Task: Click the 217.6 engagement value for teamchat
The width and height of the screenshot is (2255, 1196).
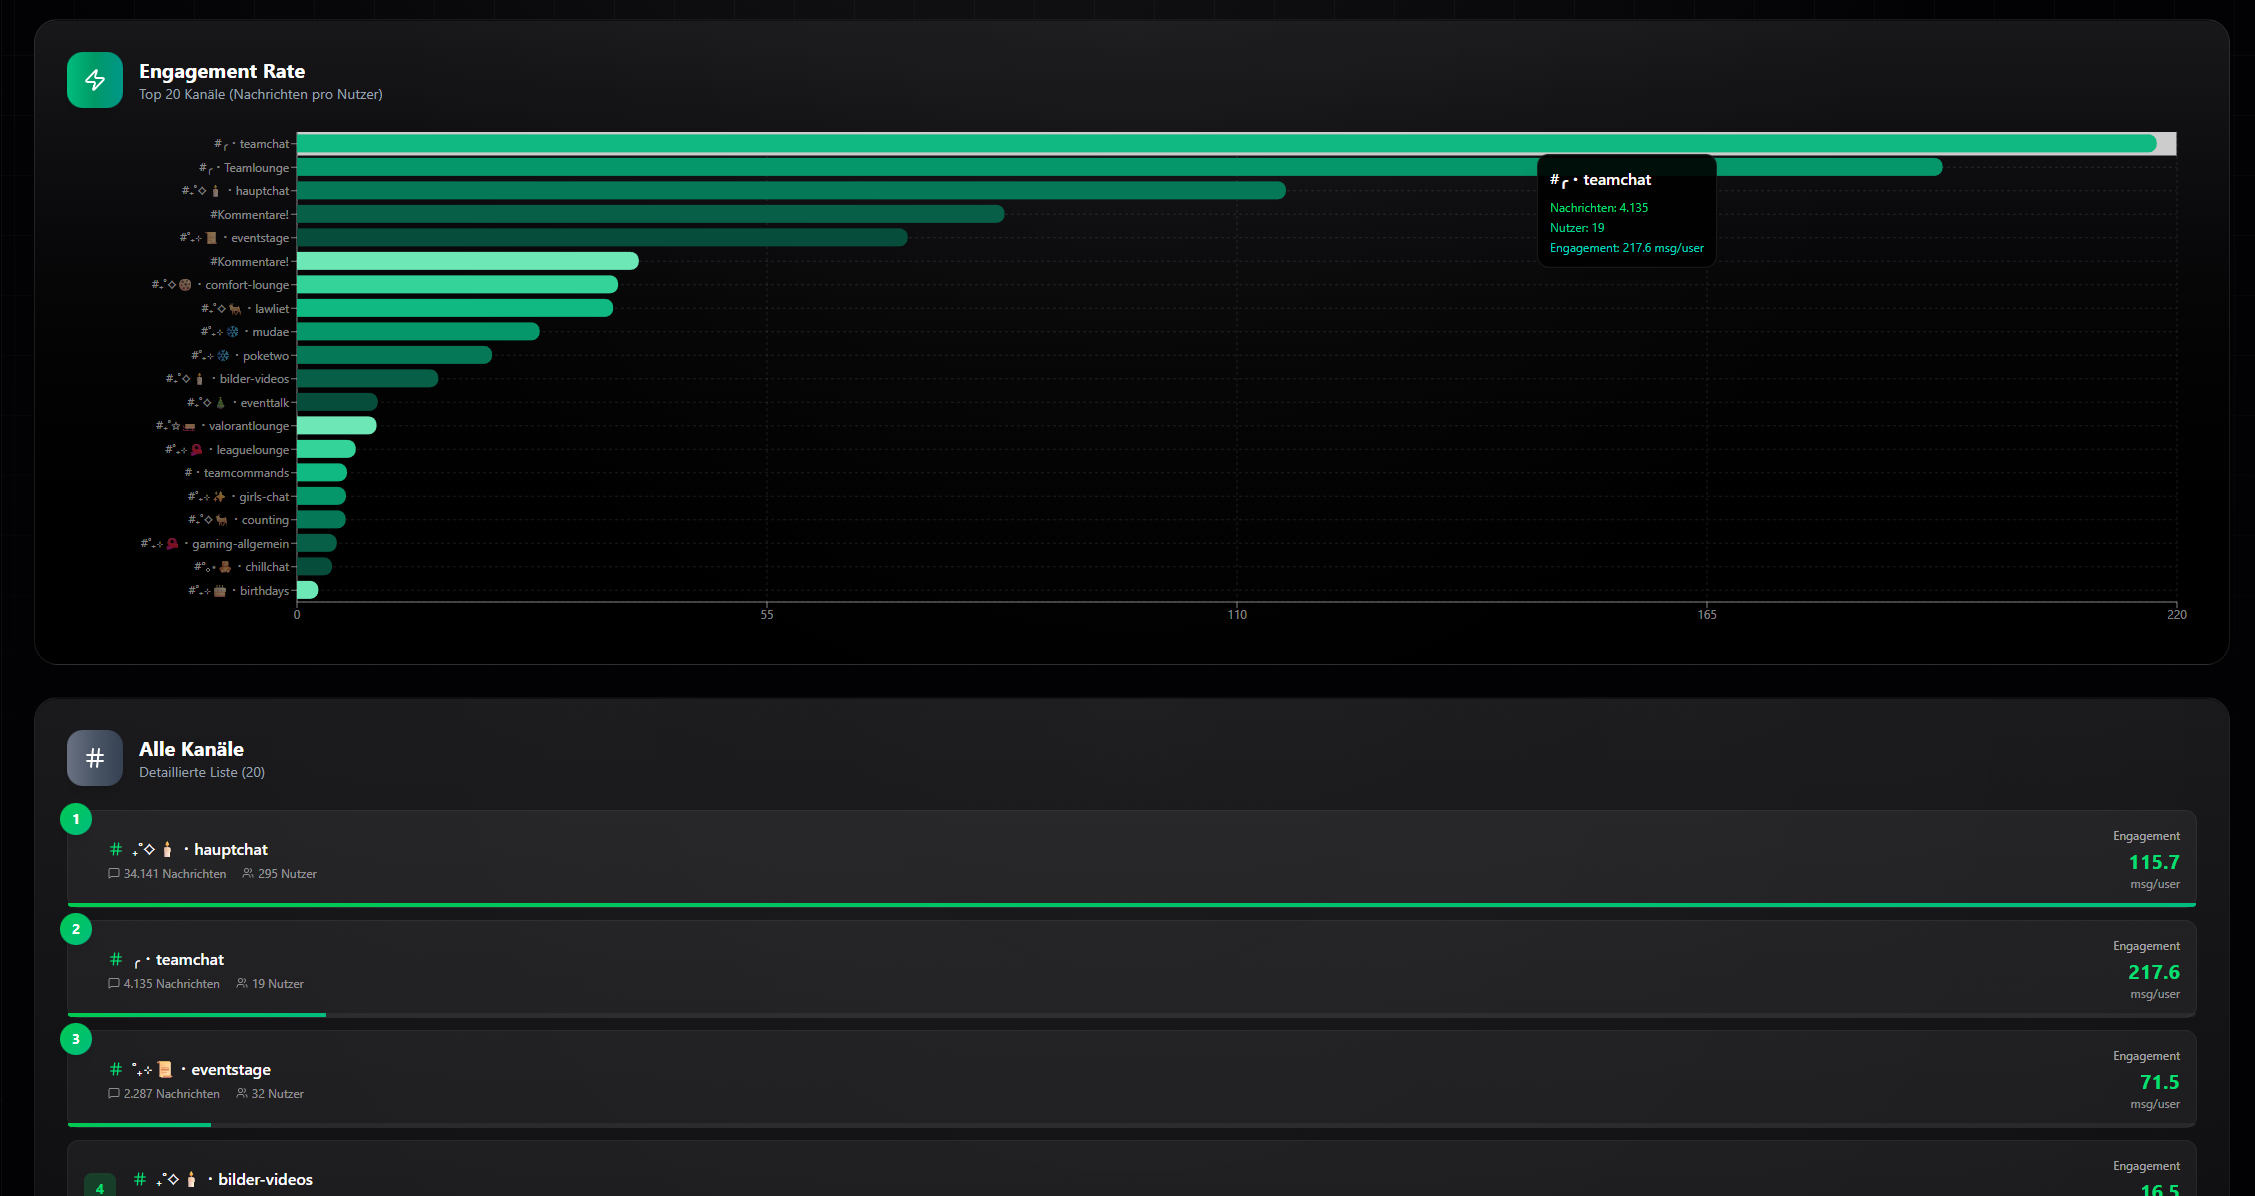Action: coord(2153,972)
